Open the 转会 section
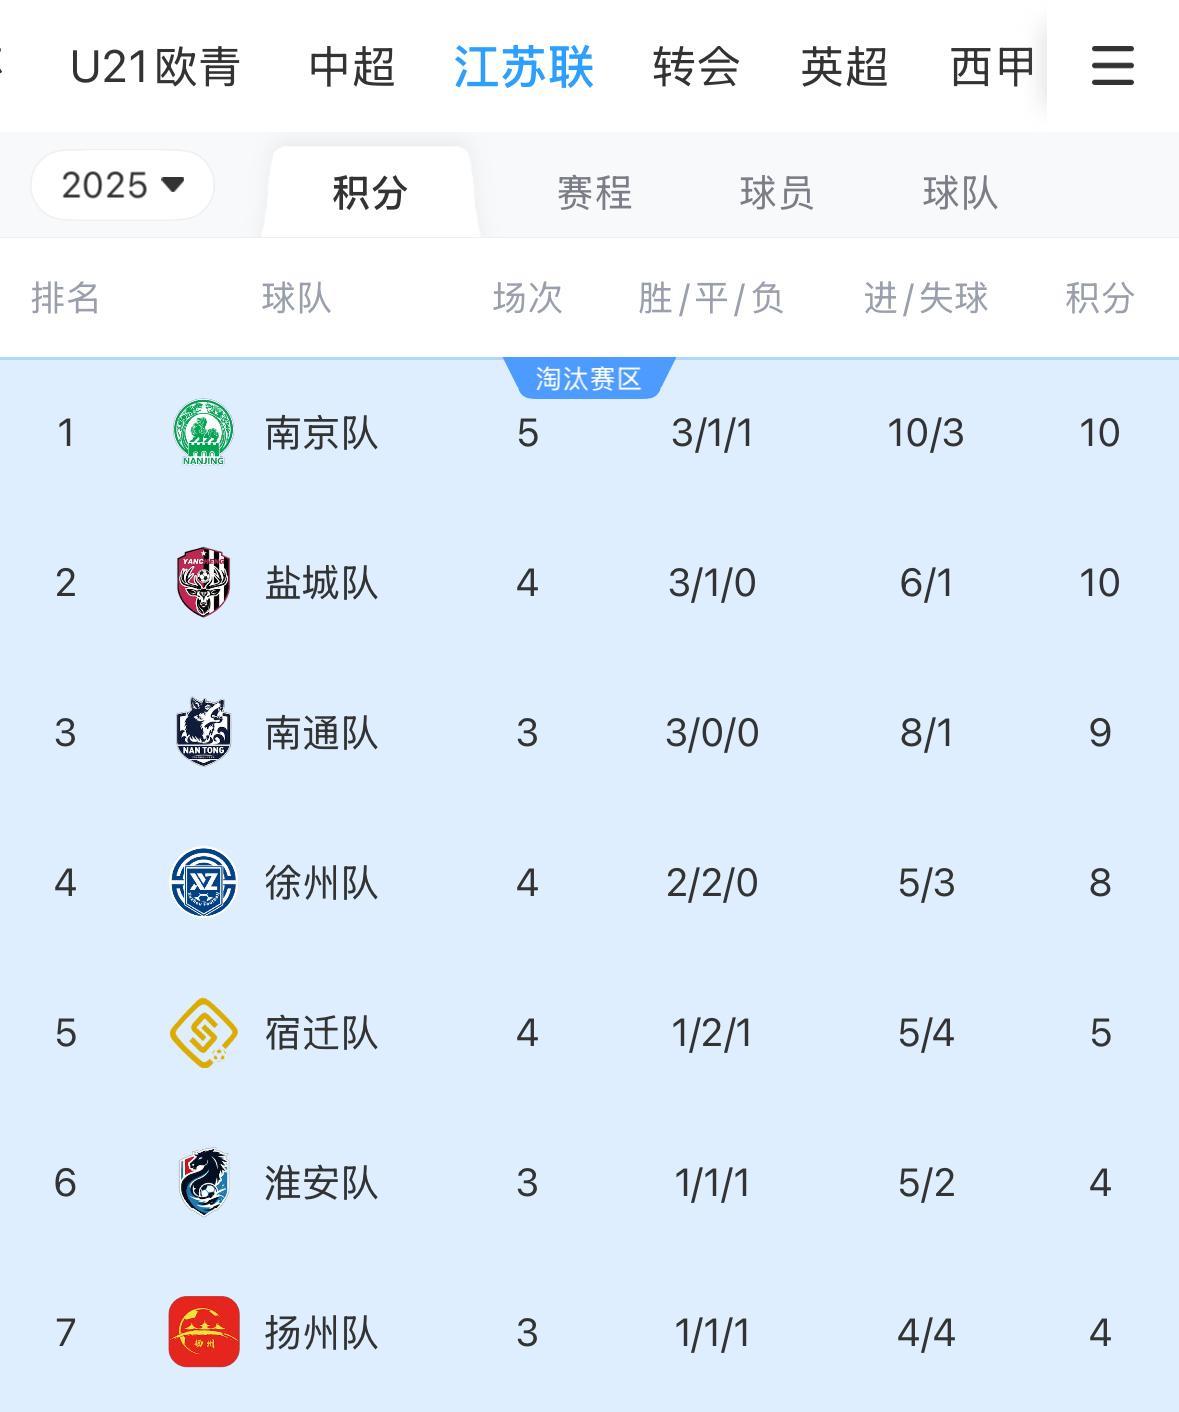This screenshot has height=1412, width=1179. click(696, 67)
